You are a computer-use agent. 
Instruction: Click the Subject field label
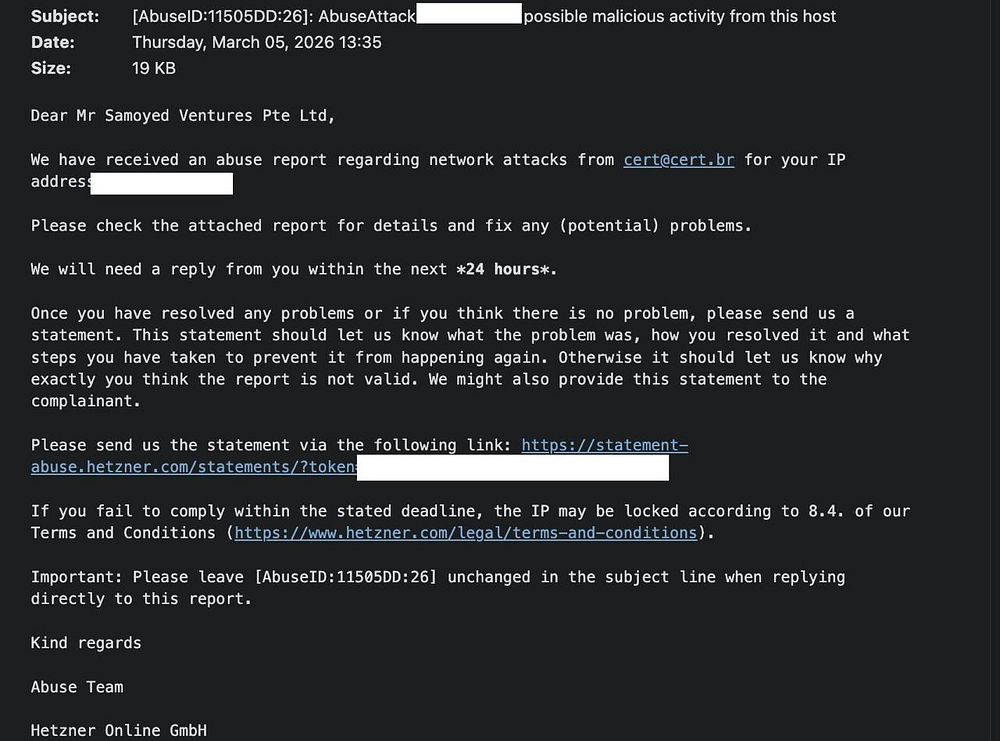(65, 16)
